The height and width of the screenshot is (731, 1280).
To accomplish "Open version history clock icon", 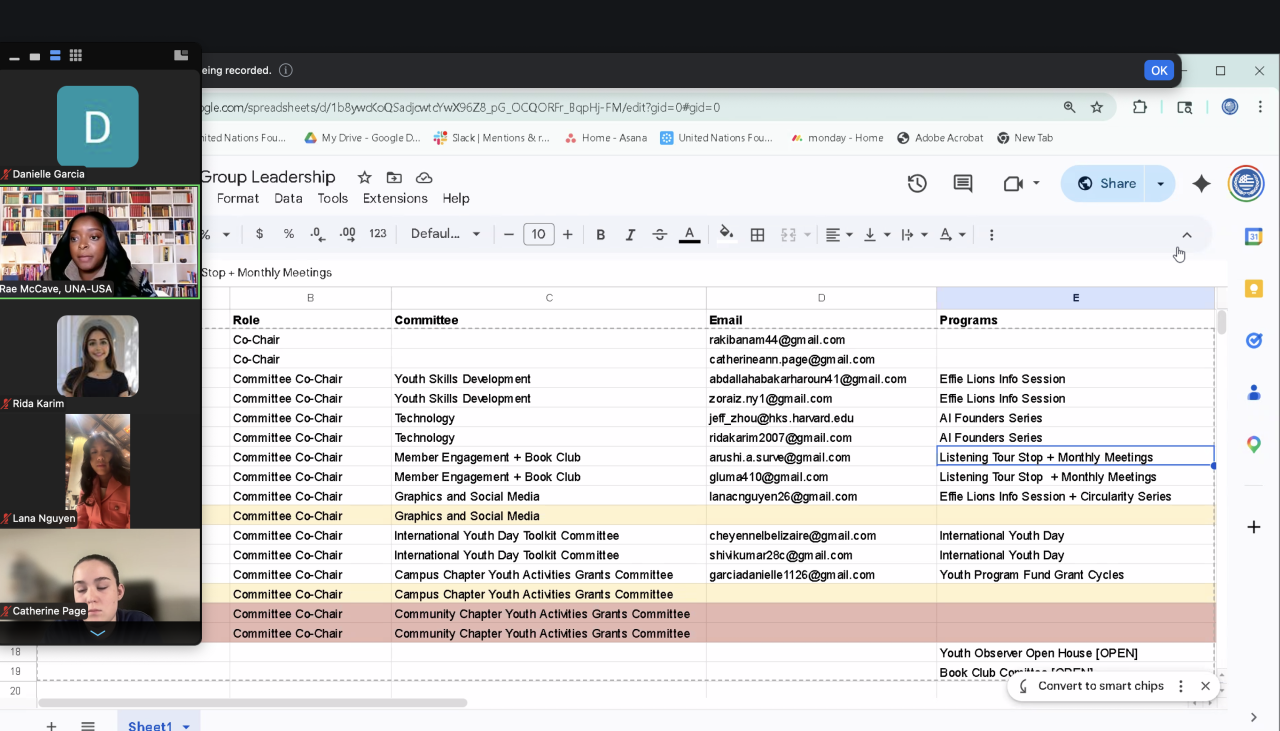I will coord(916,183).
